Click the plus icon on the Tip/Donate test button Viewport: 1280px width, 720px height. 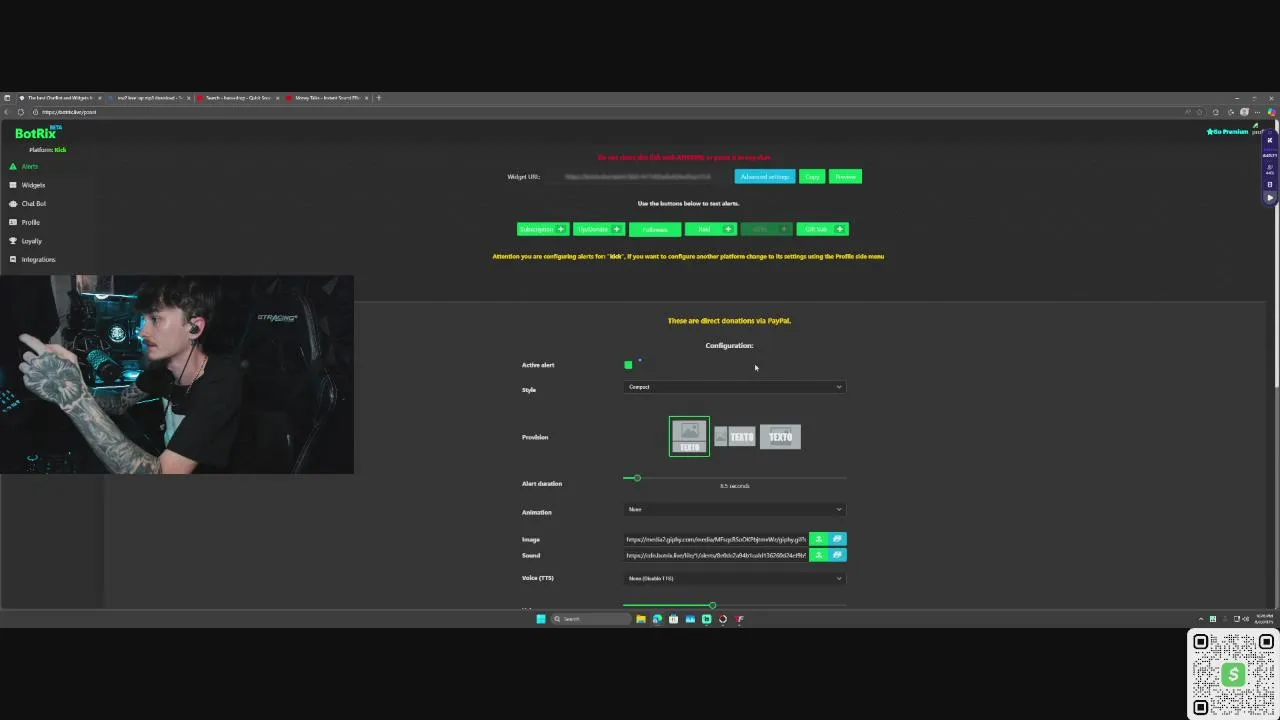pyautogui.click(x=616, y=229)
